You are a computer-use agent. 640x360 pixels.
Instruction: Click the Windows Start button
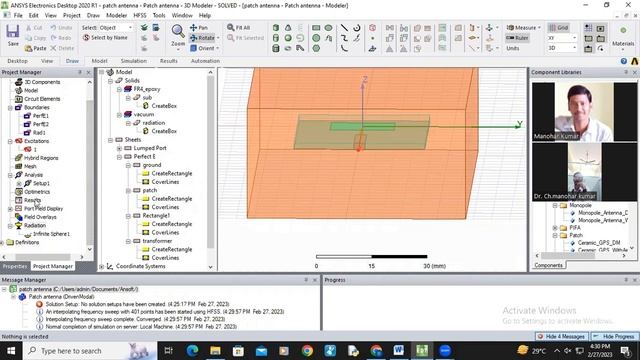[11, 351]
